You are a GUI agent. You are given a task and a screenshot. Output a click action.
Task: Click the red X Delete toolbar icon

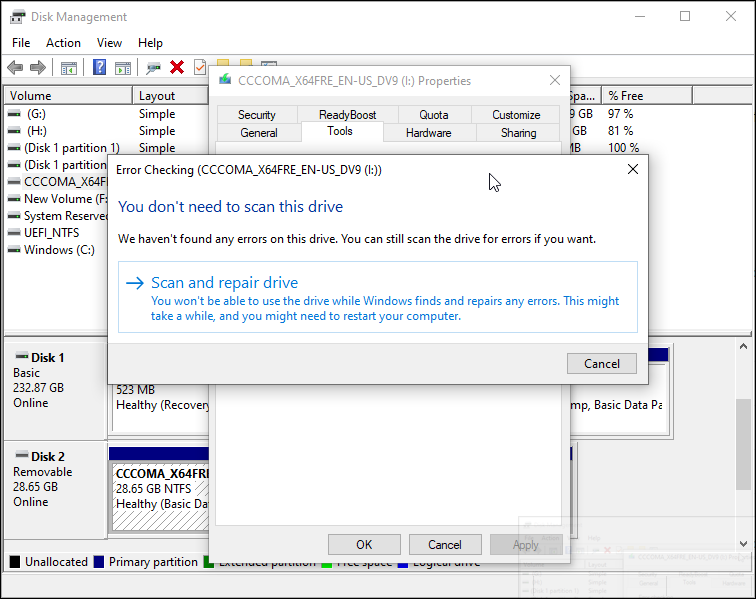pyautogui.click(x=177, y=67)
